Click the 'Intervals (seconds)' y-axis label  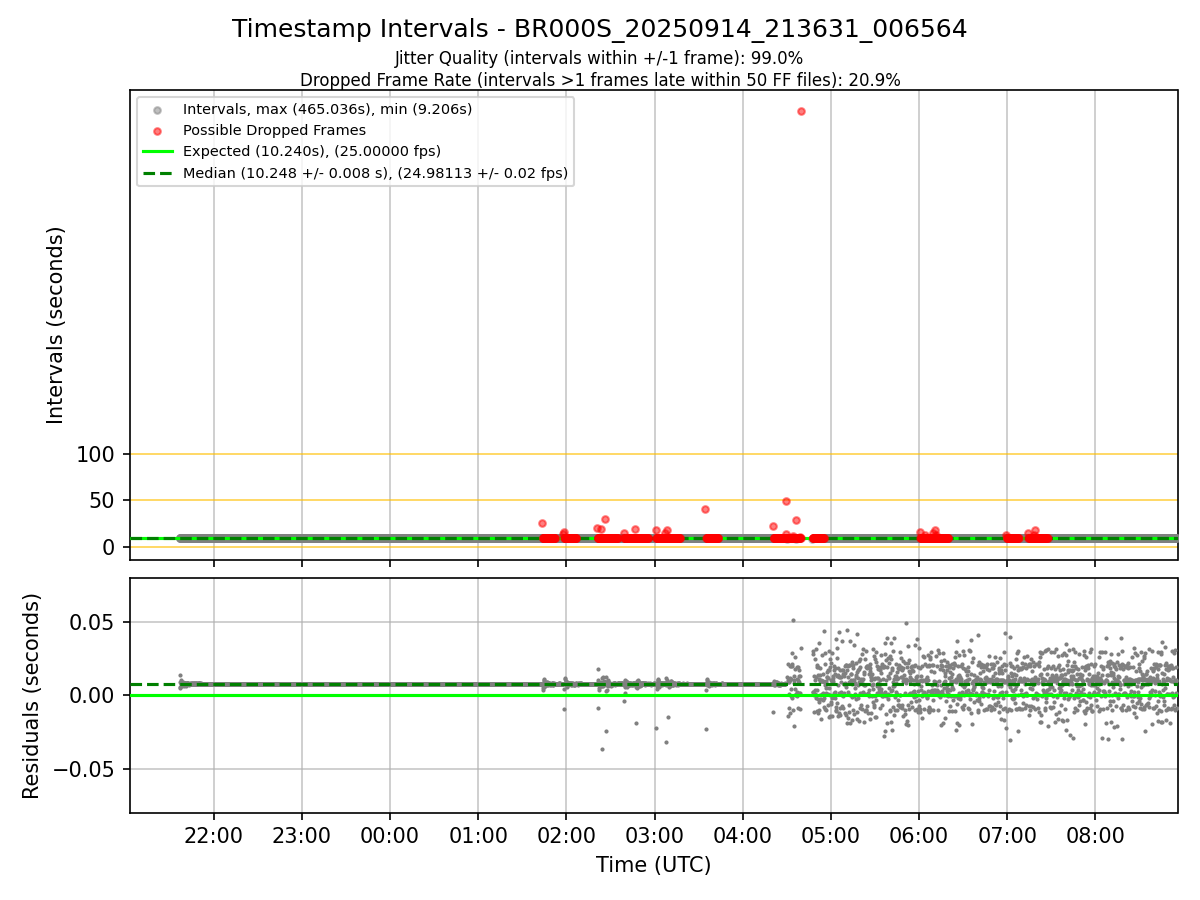point(56,325)
